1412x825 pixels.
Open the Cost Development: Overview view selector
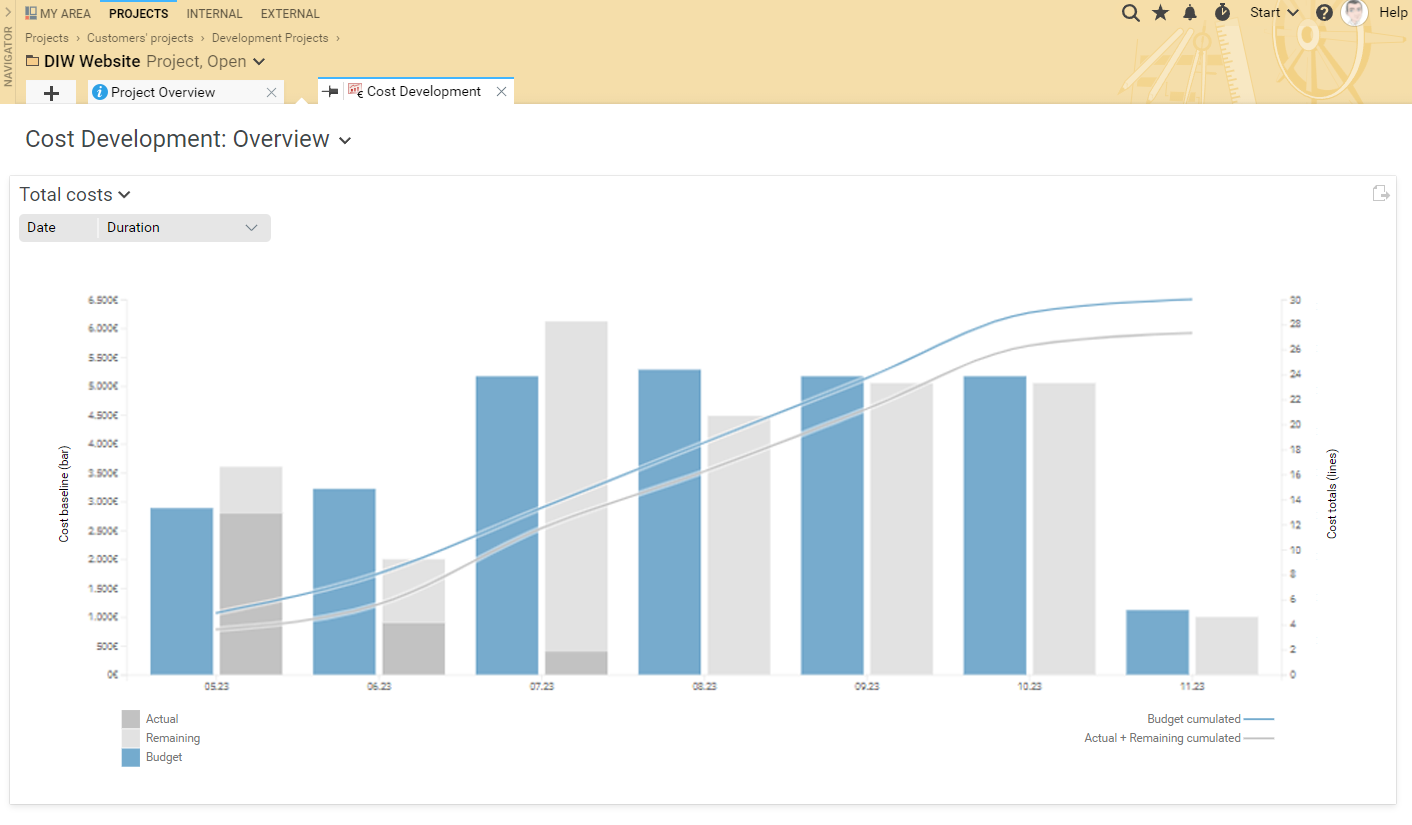[344, 141]
